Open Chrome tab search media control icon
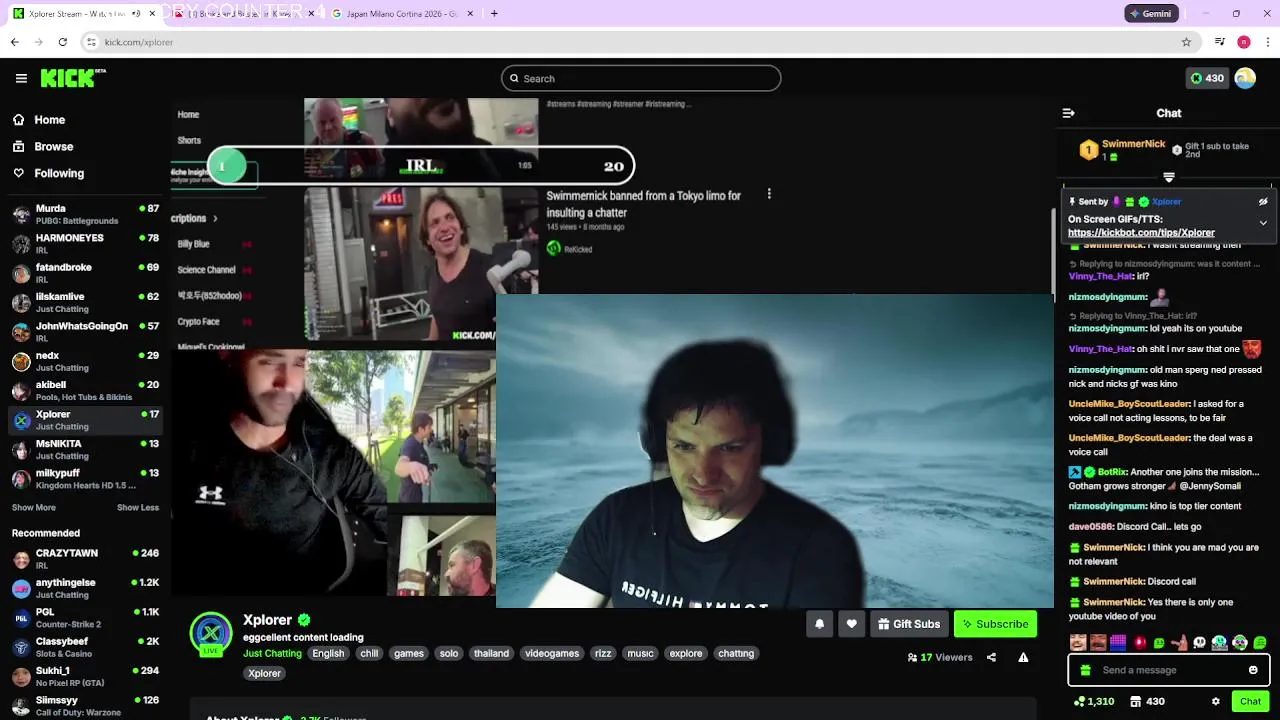Viewport: 1280px width, 720px height. click(x=1219, y=42)
